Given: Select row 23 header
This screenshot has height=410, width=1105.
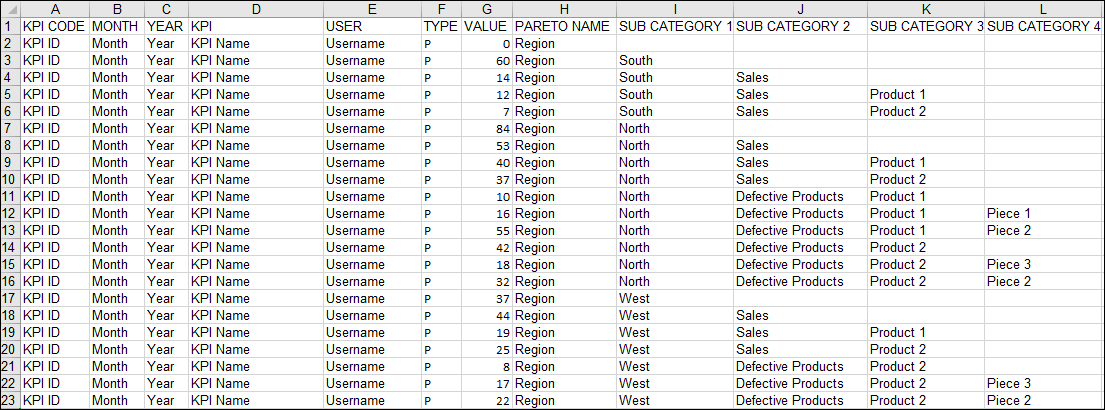Looking at the screenshot, I should (10, 400).
